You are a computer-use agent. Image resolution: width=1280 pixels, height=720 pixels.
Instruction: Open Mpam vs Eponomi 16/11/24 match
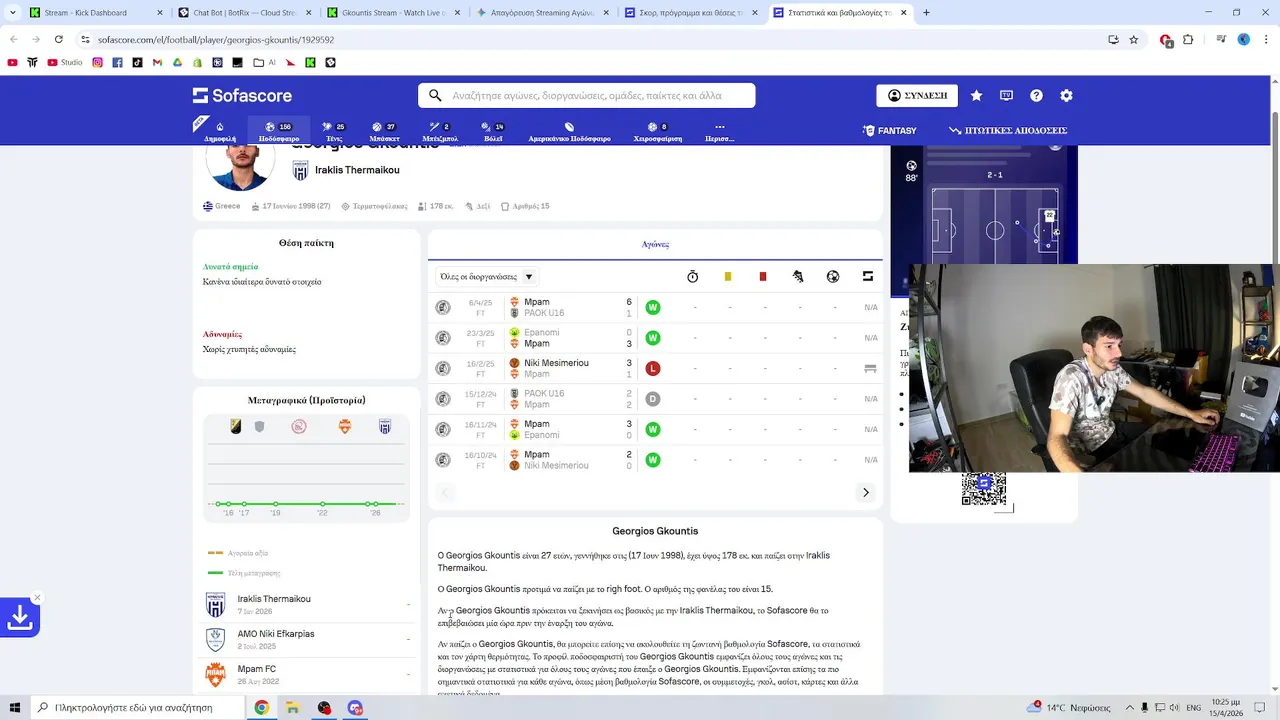tap(656, 429)
